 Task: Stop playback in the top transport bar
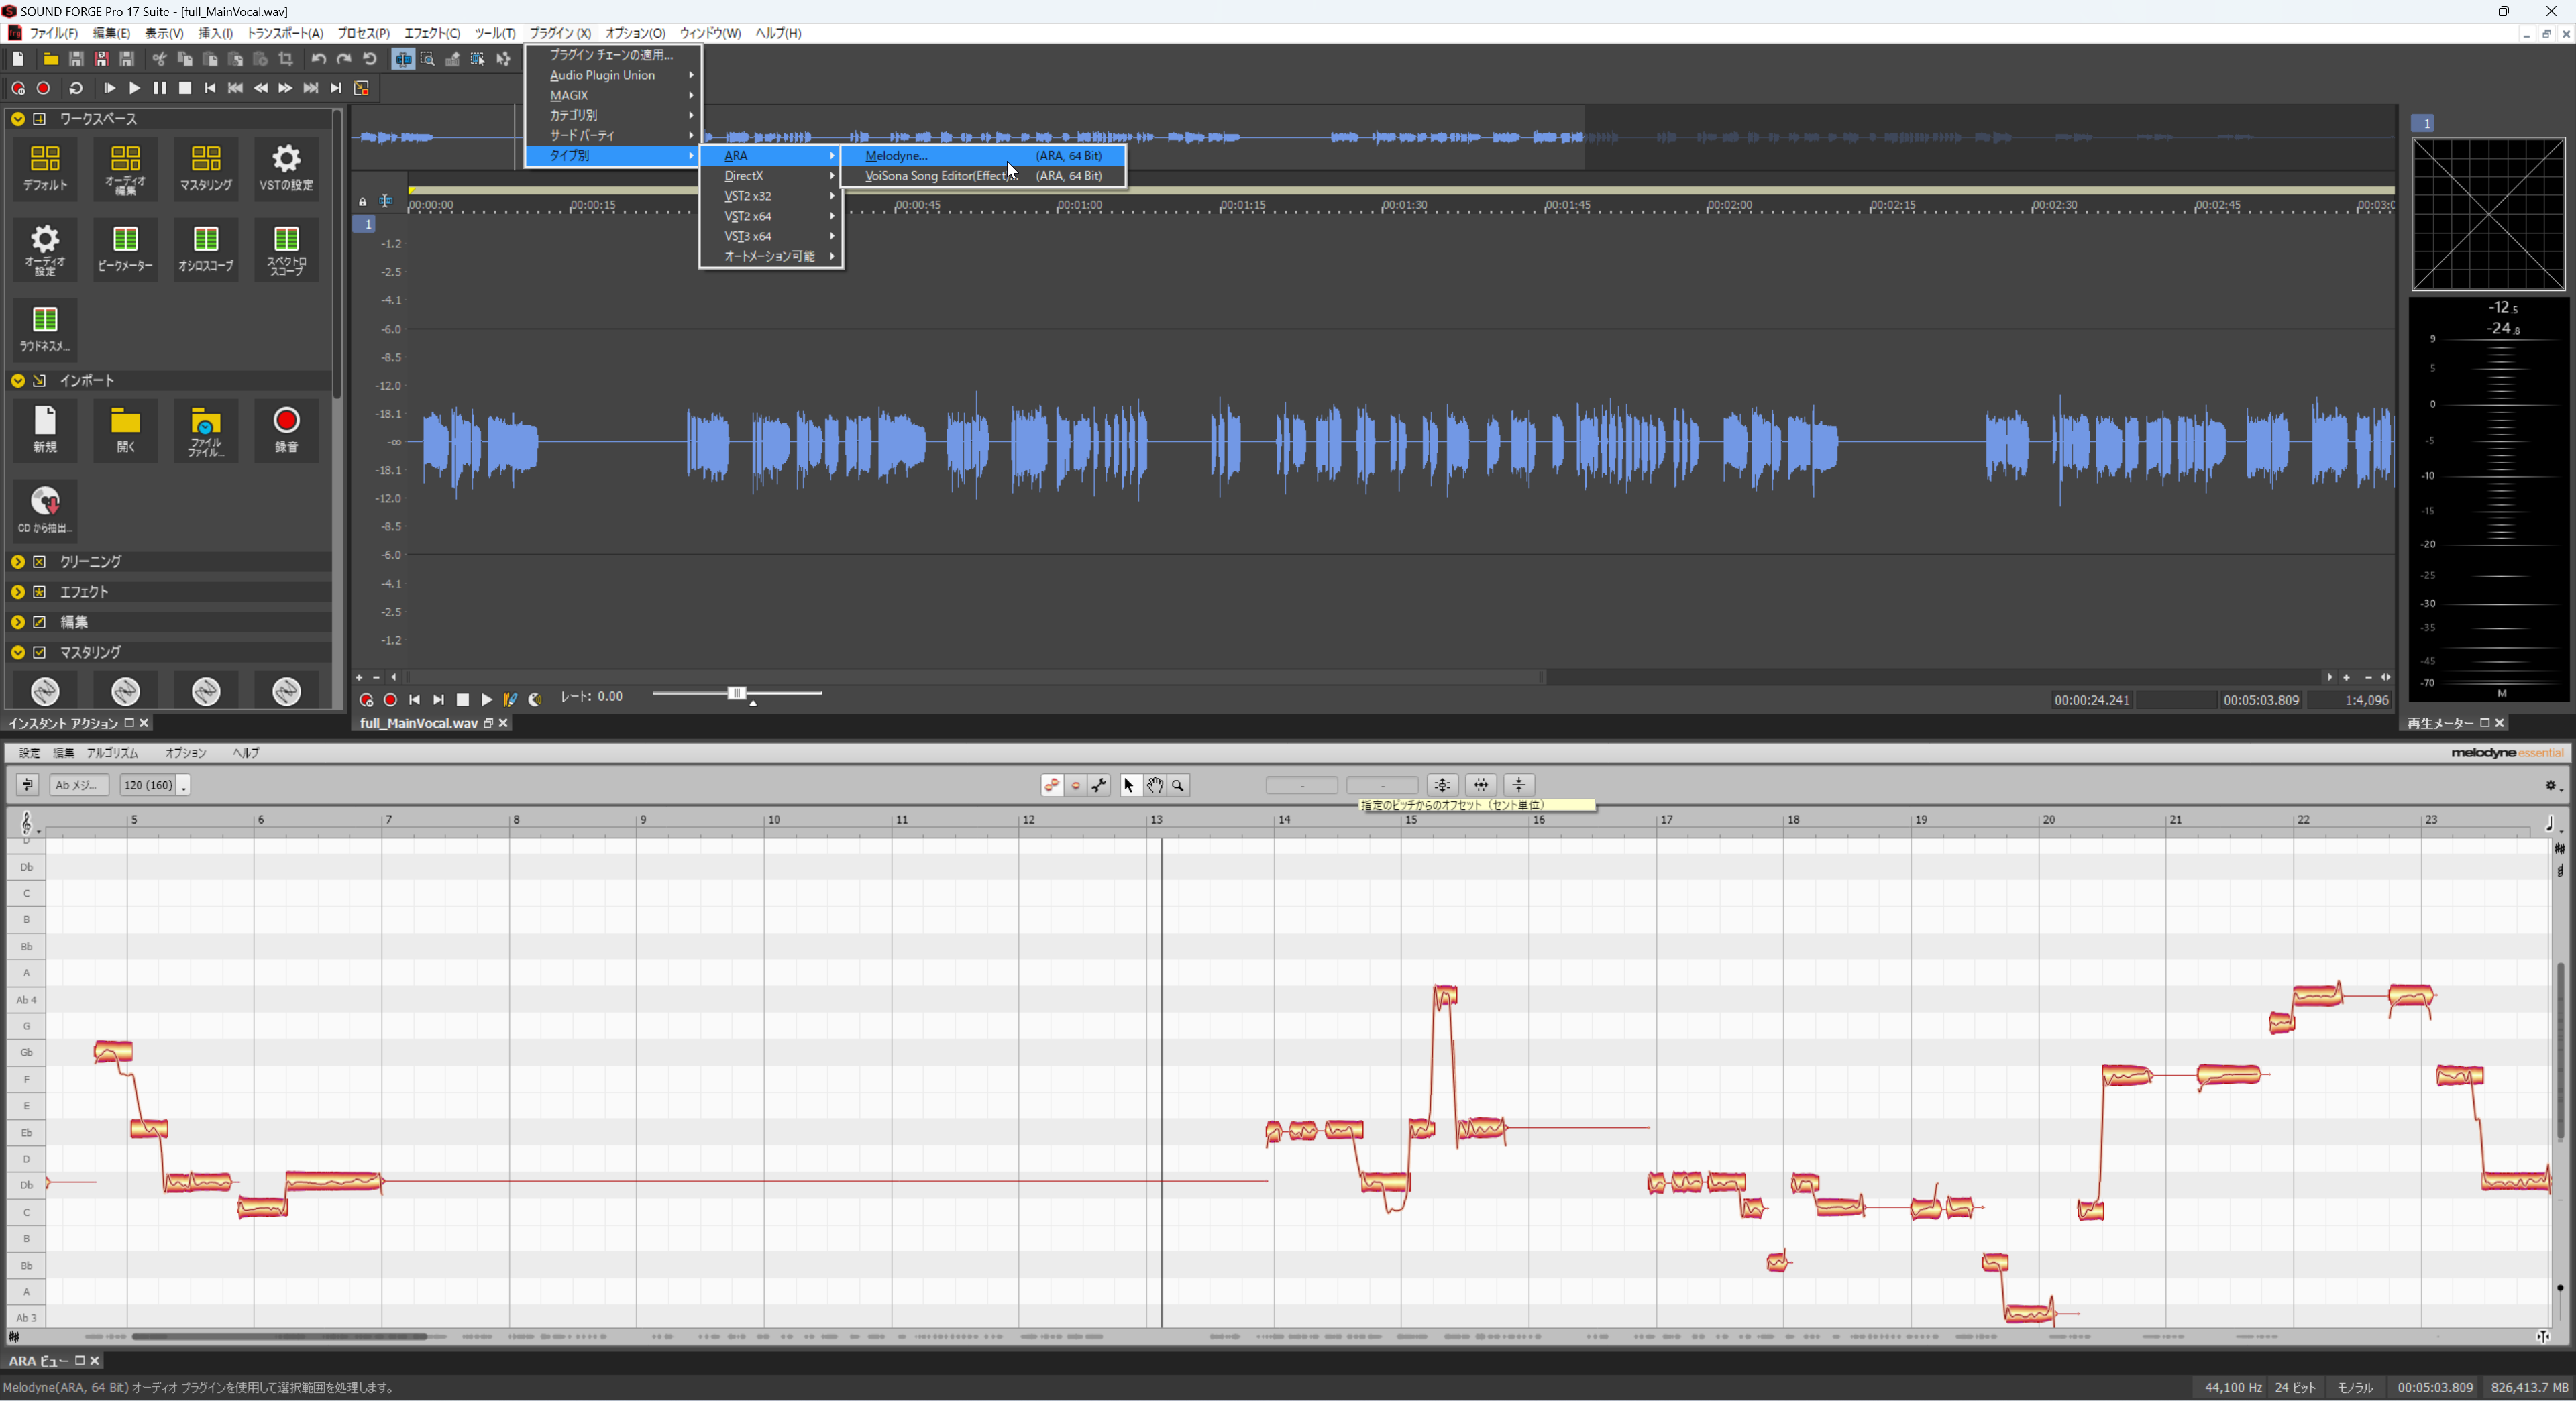click(185, 88)
